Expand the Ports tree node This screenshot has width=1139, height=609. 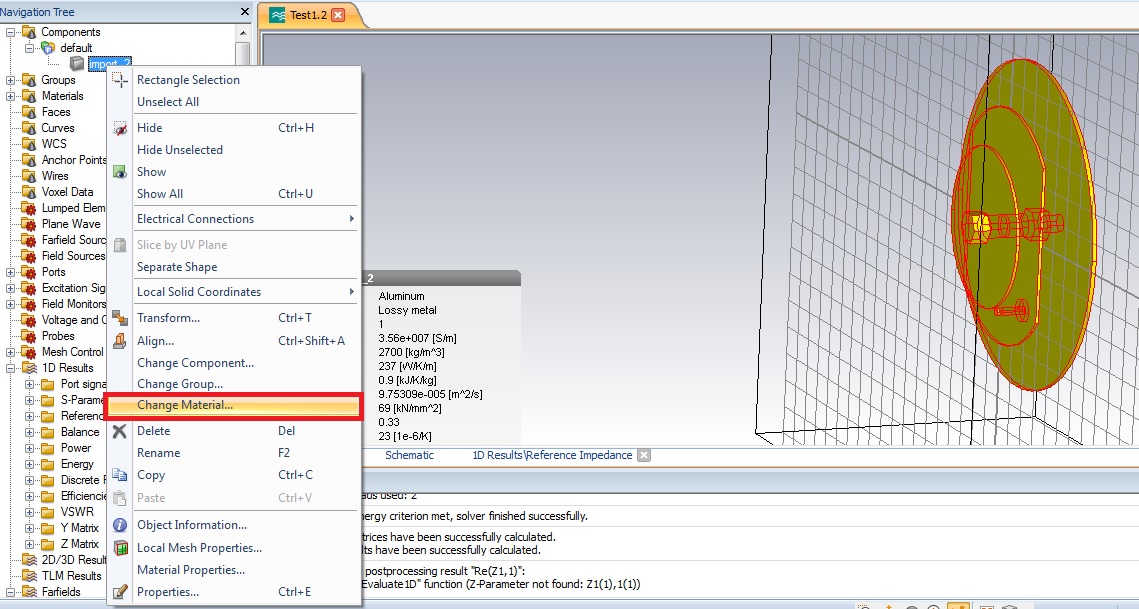tap(10, 272)
